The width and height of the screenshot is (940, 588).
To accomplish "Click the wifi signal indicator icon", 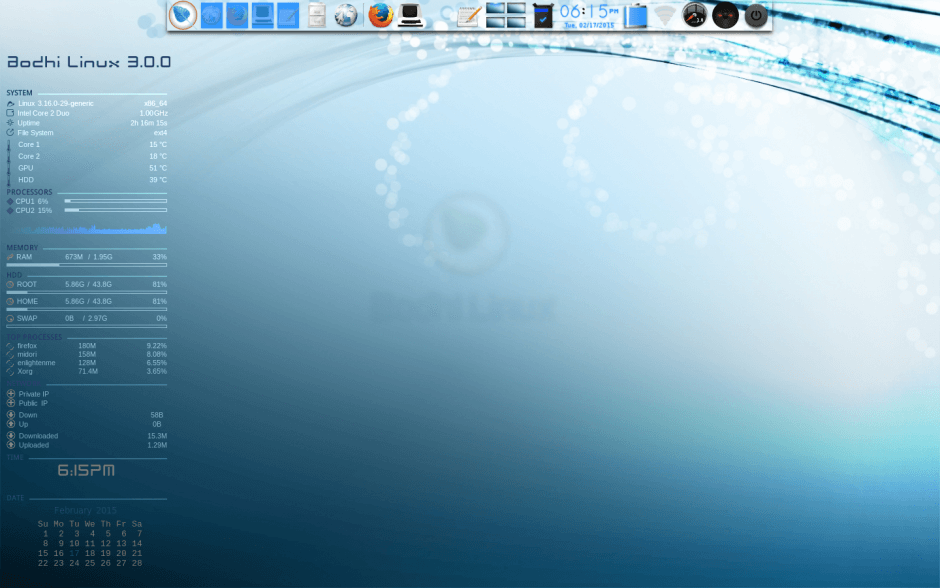I will (x=665, y=16).
